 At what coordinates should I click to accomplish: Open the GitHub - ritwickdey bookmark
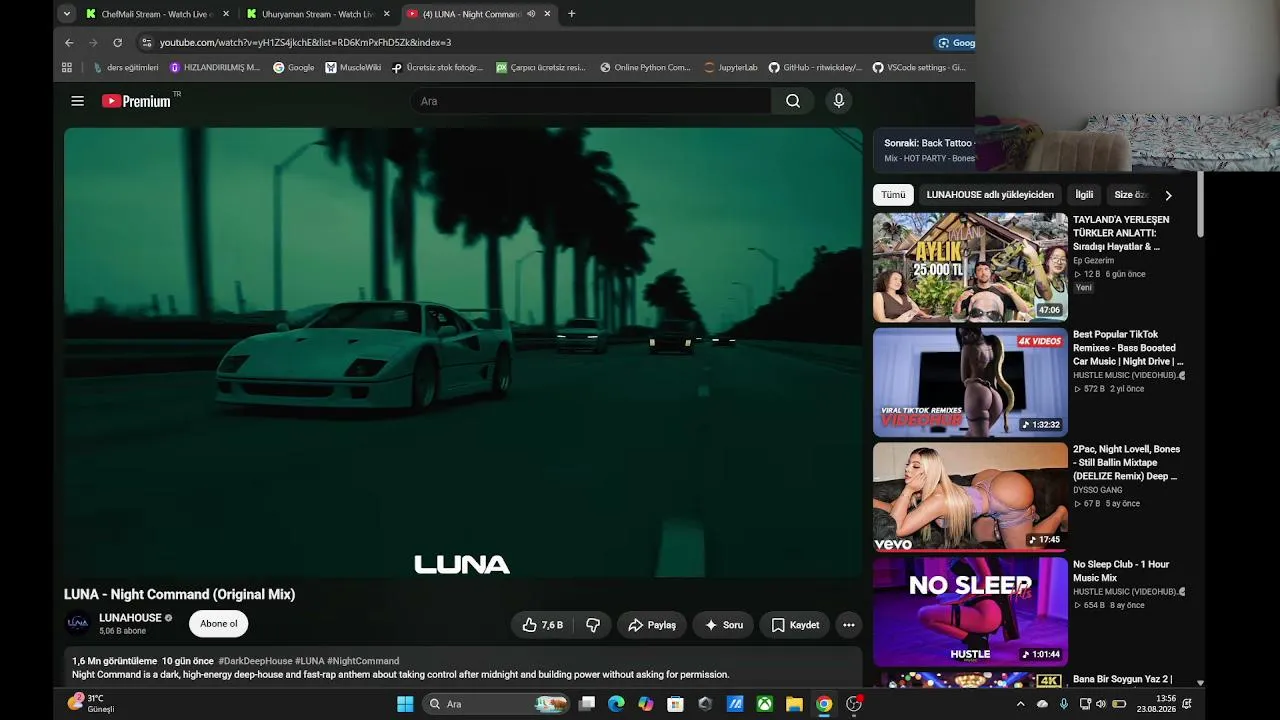coord(815,68)
